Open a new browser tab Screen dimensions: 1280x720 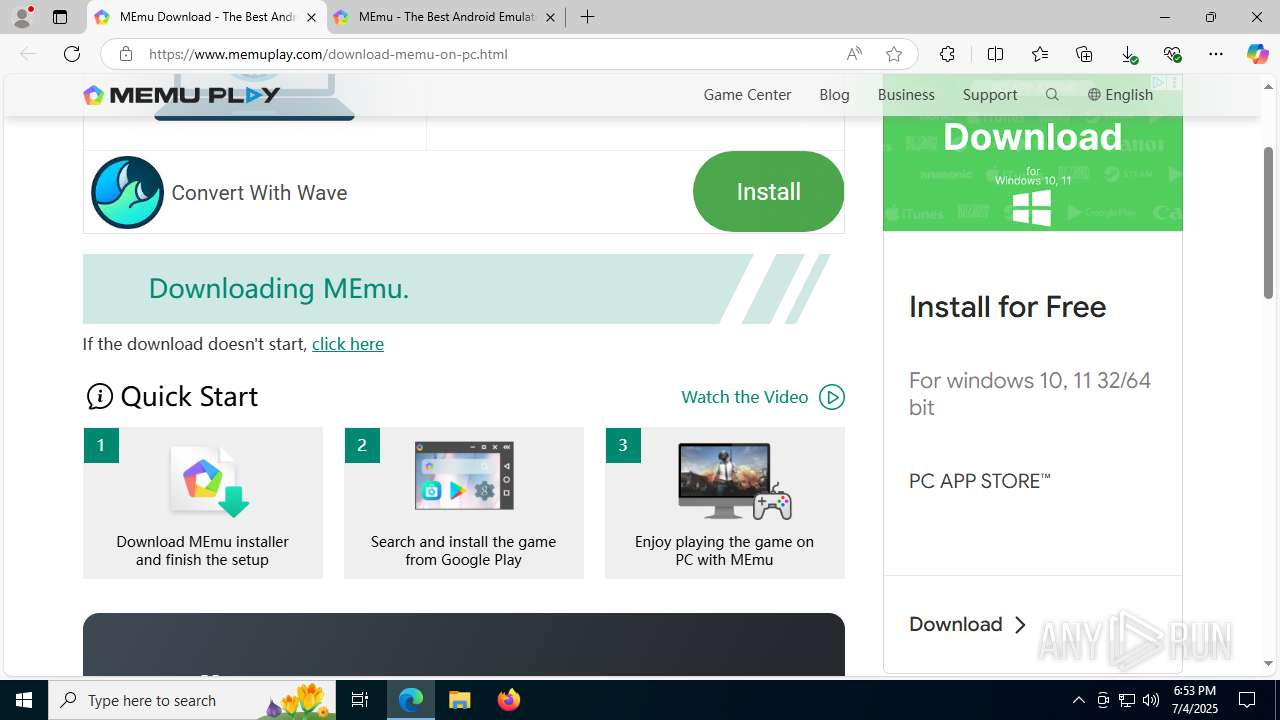coord(587,17)
